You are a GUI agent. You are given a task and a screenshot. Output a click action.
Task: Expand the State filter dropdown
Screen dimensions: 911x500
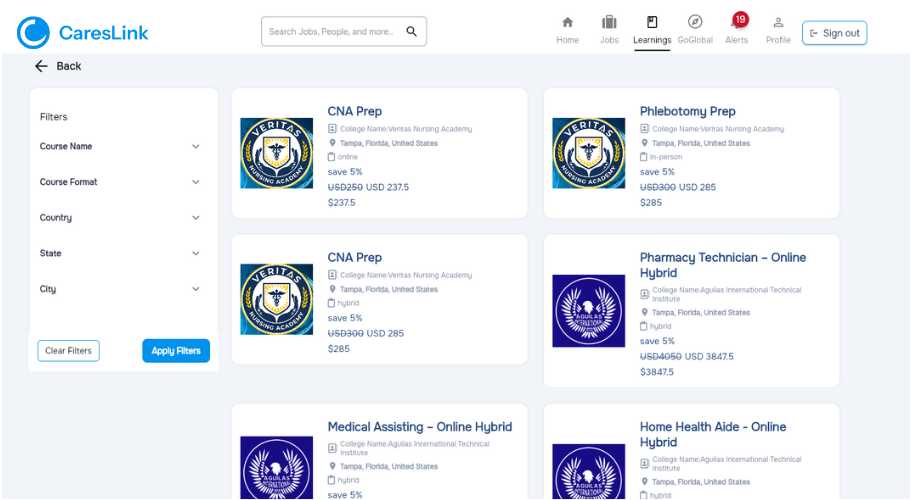(x=195, y=254)
